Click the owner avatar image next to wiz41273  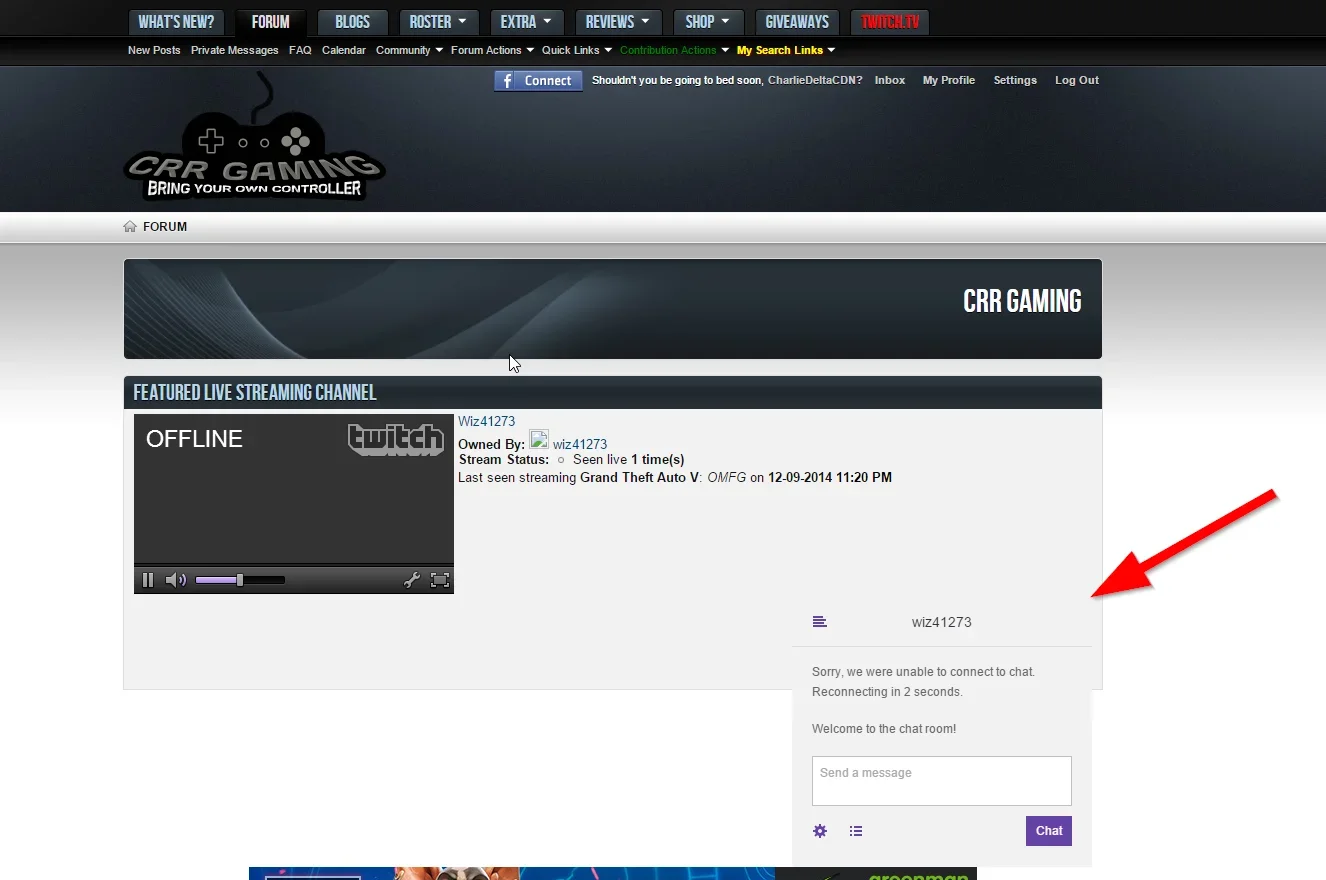[x=539, y=440]
